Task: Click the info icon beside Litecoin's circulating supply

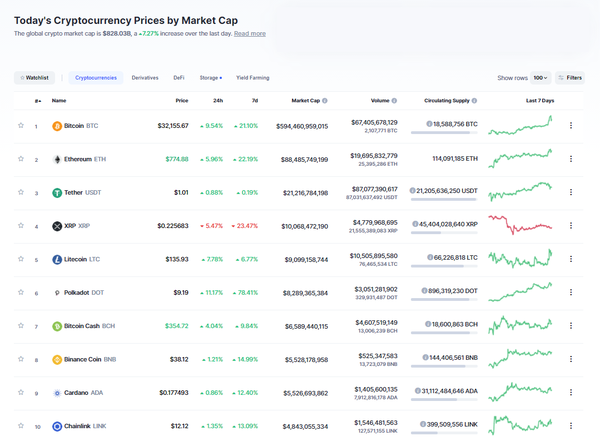Action: pyautogui.click(x=430, y=257)
